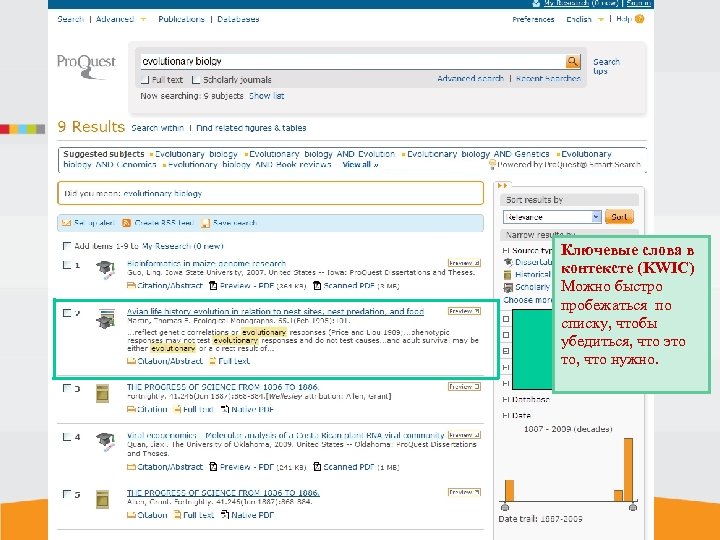
Task: Expand the Database filter
Action: tap(506, 399)
